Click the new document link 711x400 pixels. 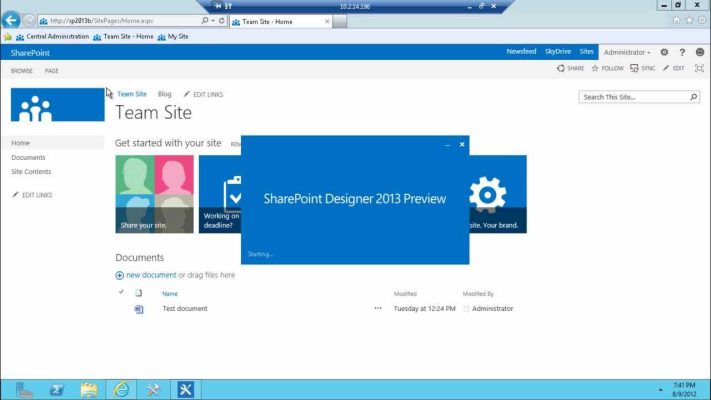151,275
